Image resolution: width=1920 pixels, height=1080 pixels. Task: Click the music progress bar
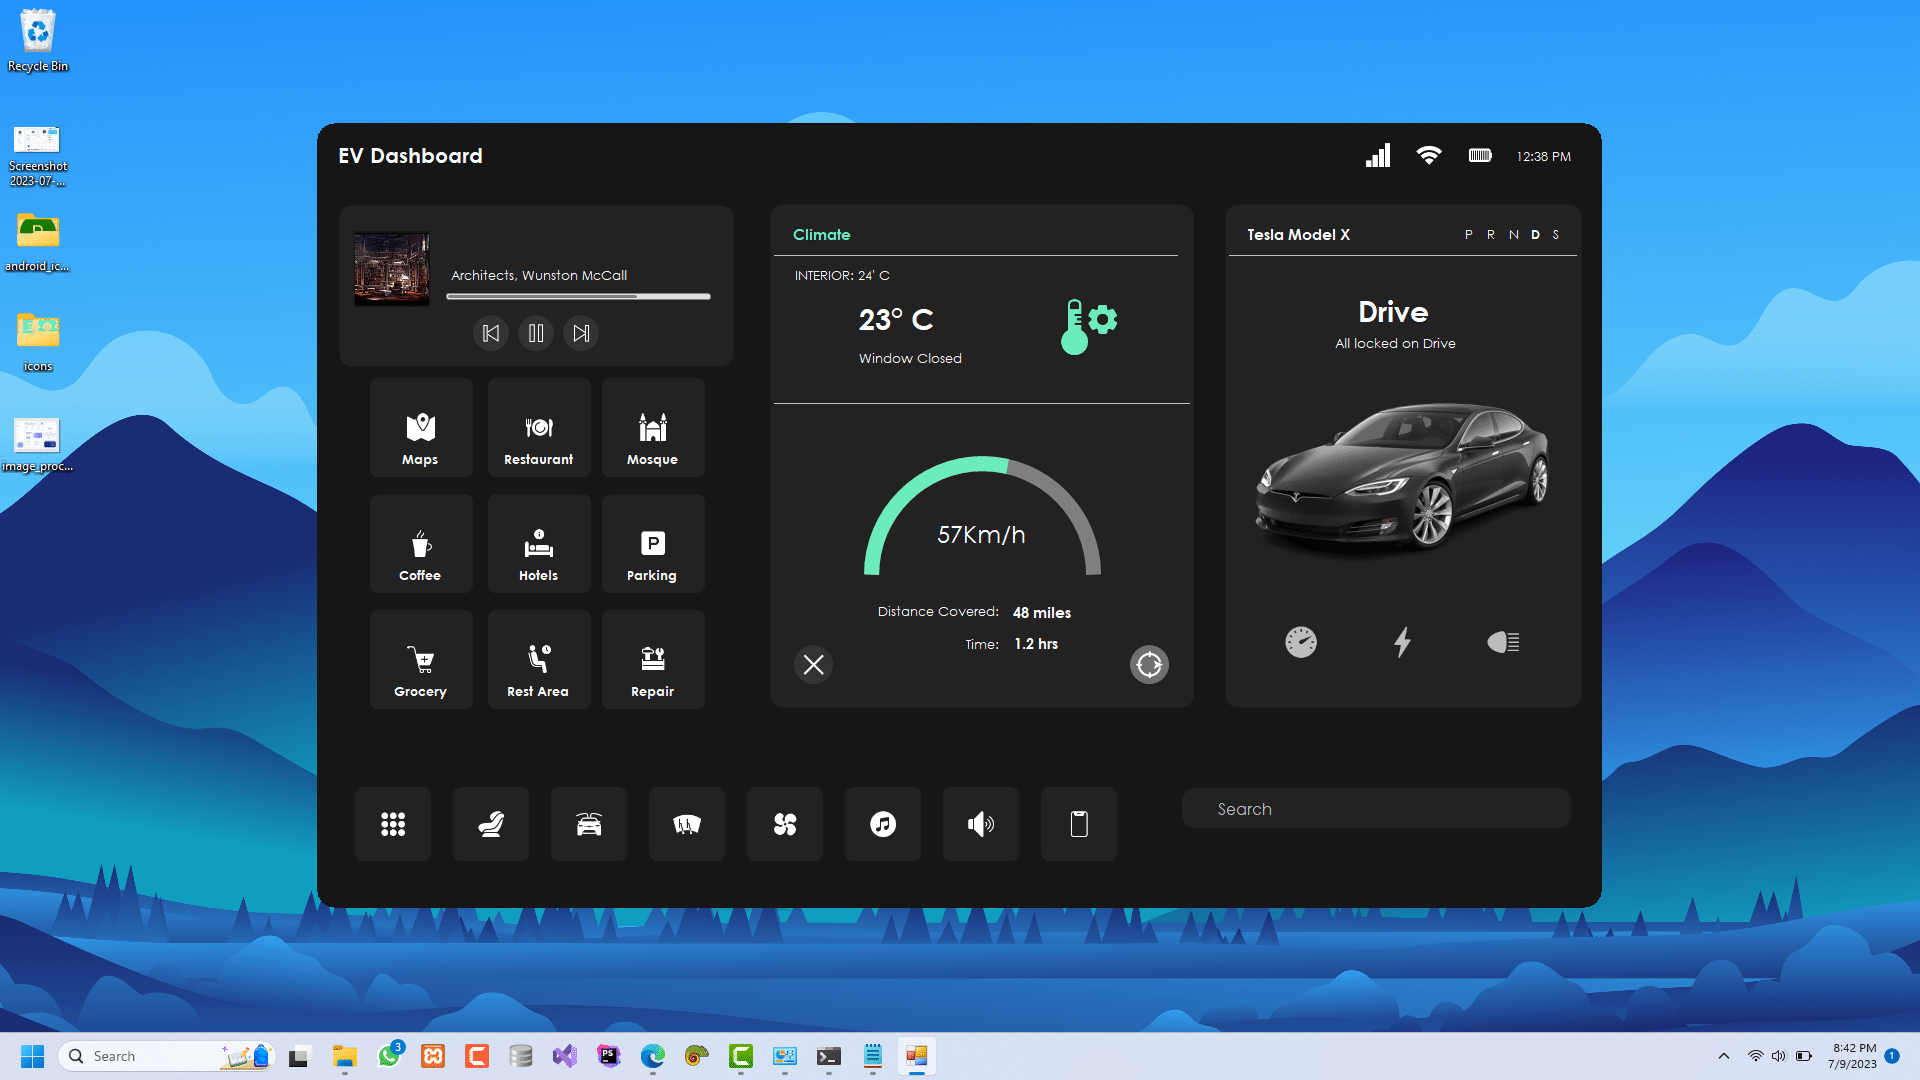click(578, 297)
